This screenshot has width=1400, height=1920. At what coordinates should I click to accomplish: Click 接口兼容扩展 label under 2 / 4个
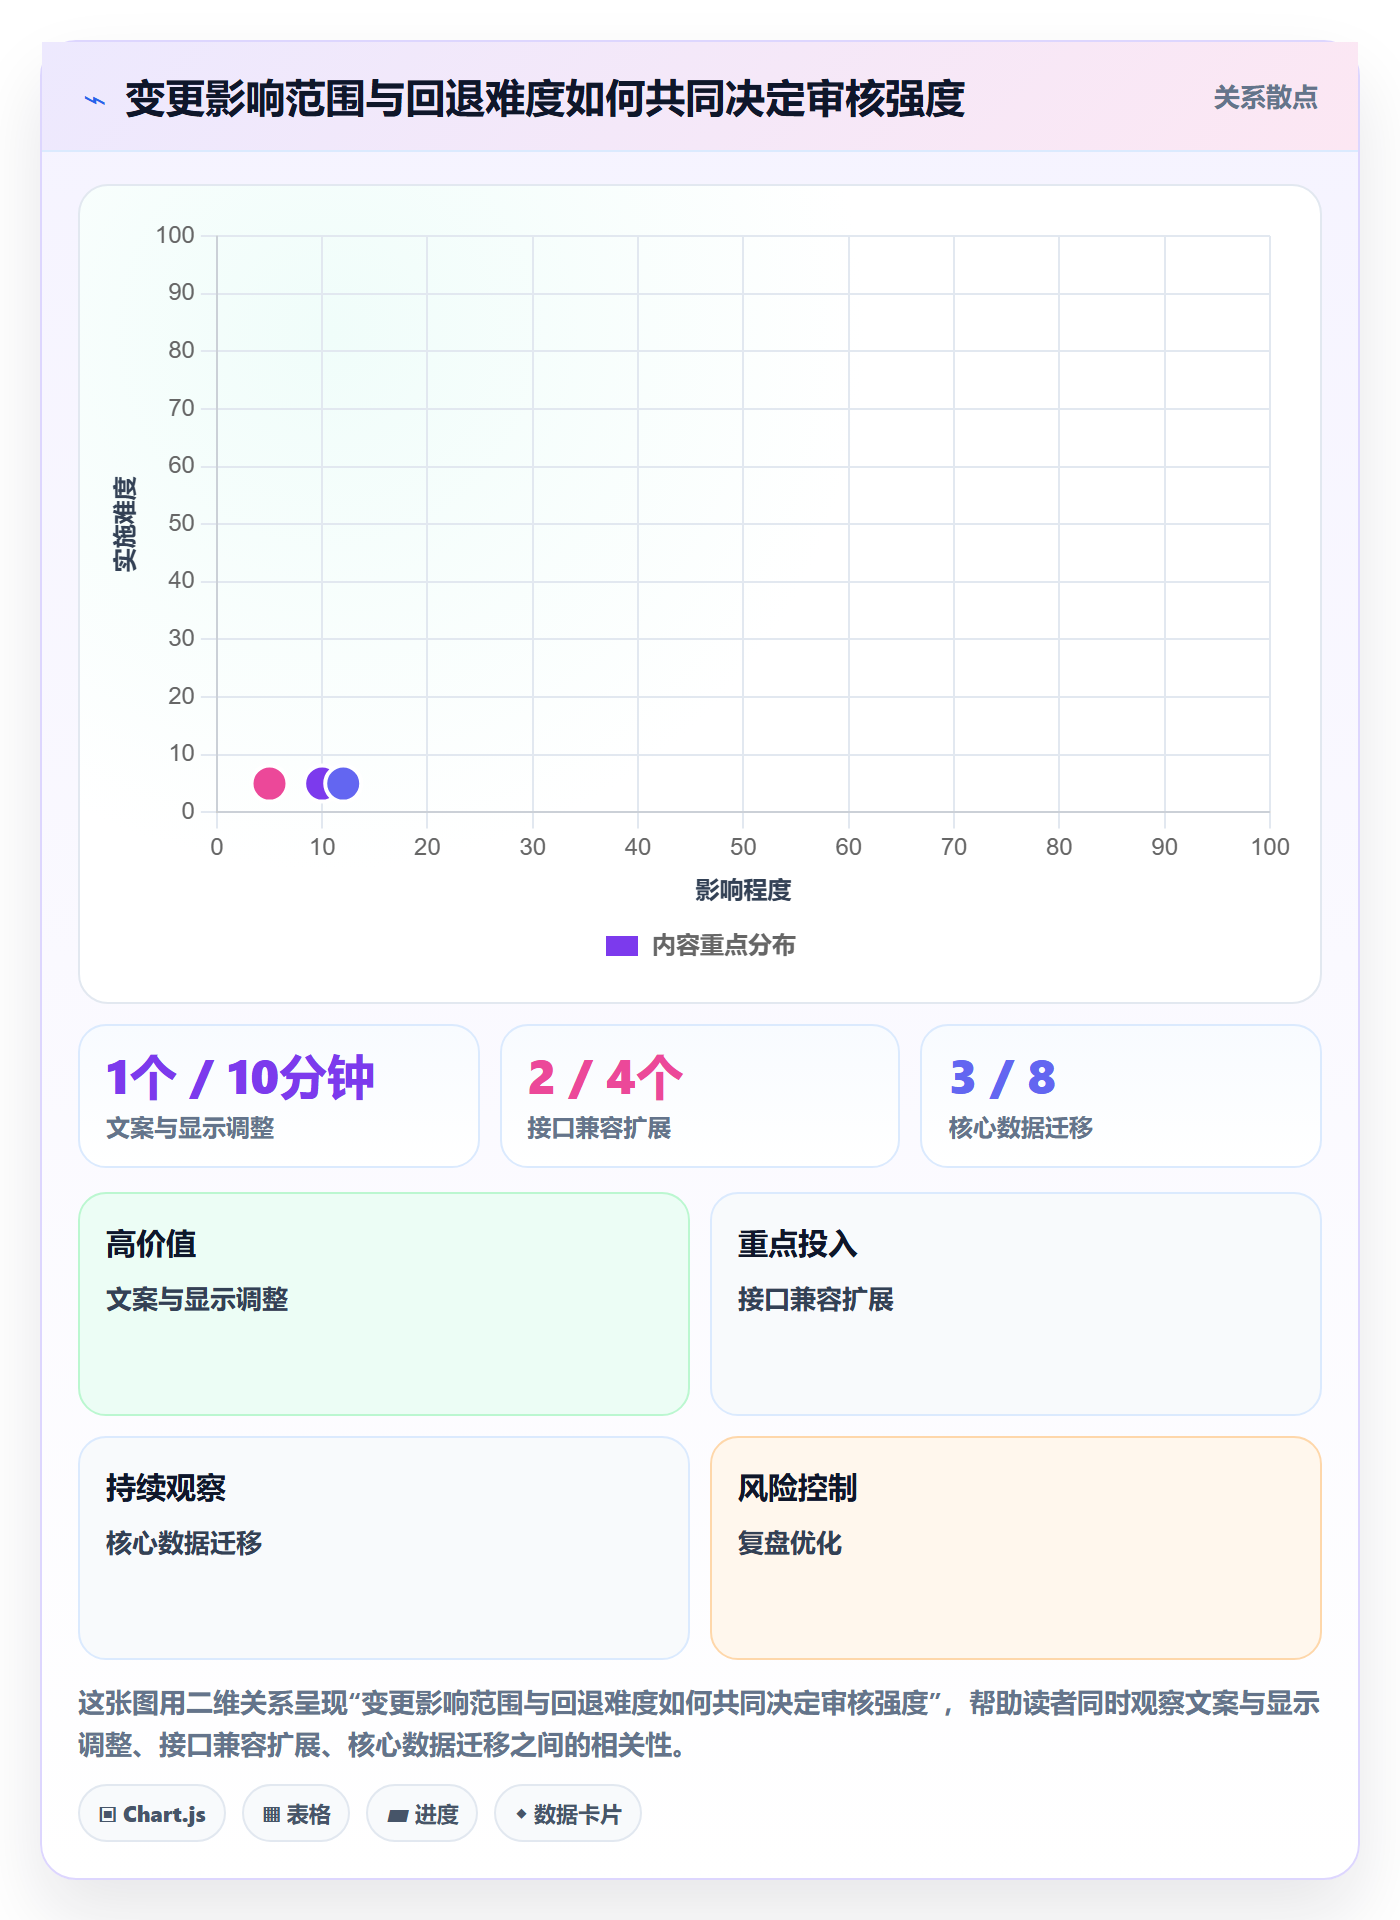(600, 1128)
